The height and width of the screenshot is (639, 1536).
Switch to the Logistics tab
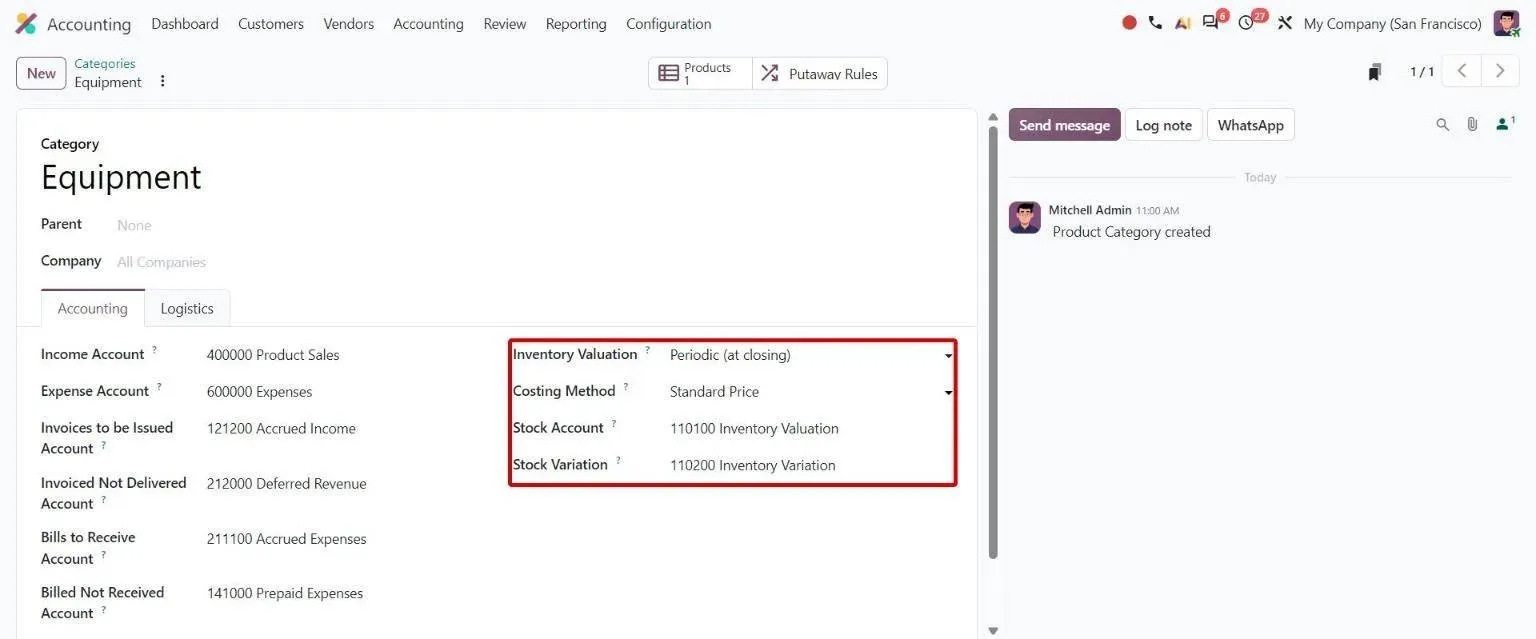[x=187, y=308]
